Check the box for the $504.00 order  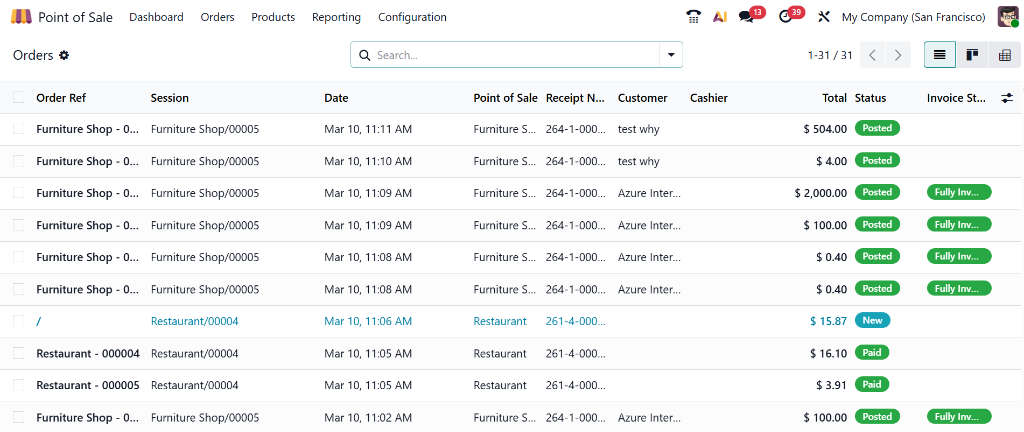(x=19, y=129)
